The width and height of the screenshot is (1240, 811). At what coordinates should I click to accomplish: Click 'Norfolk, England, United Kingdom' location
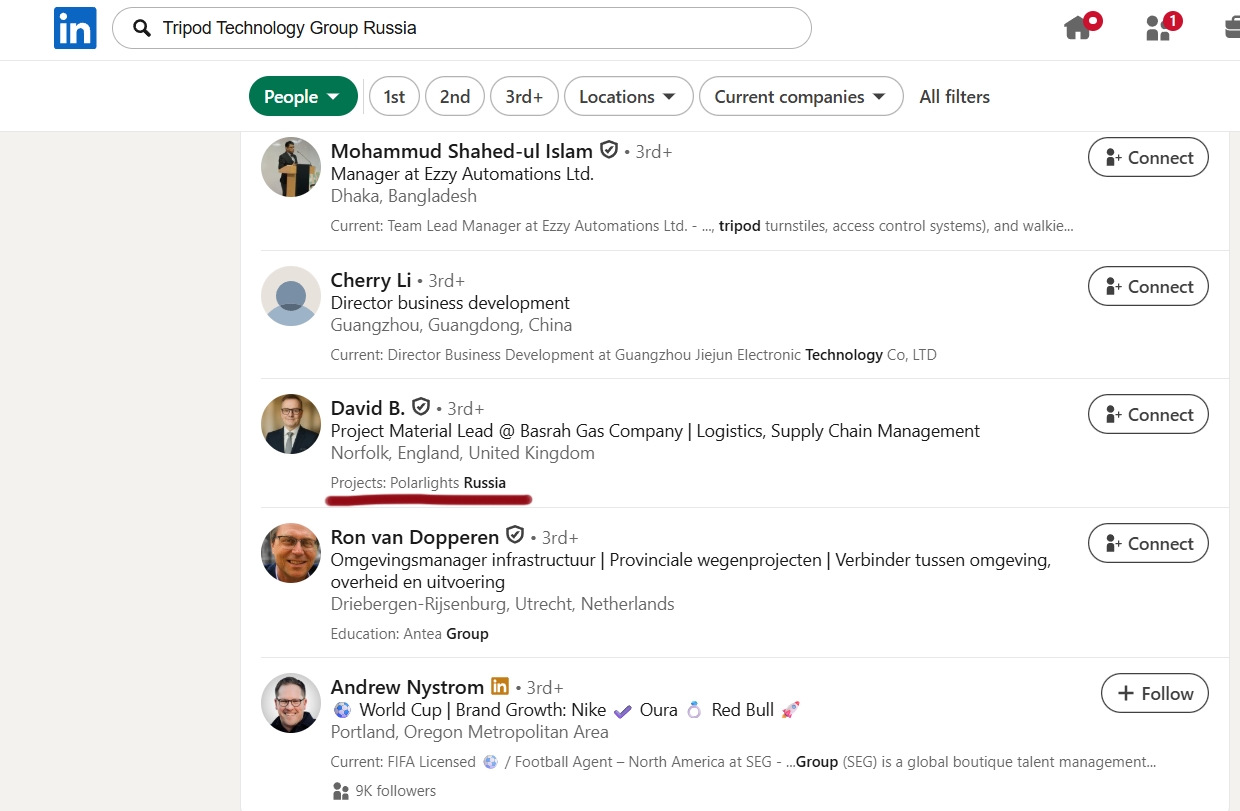tap(463, 453)
